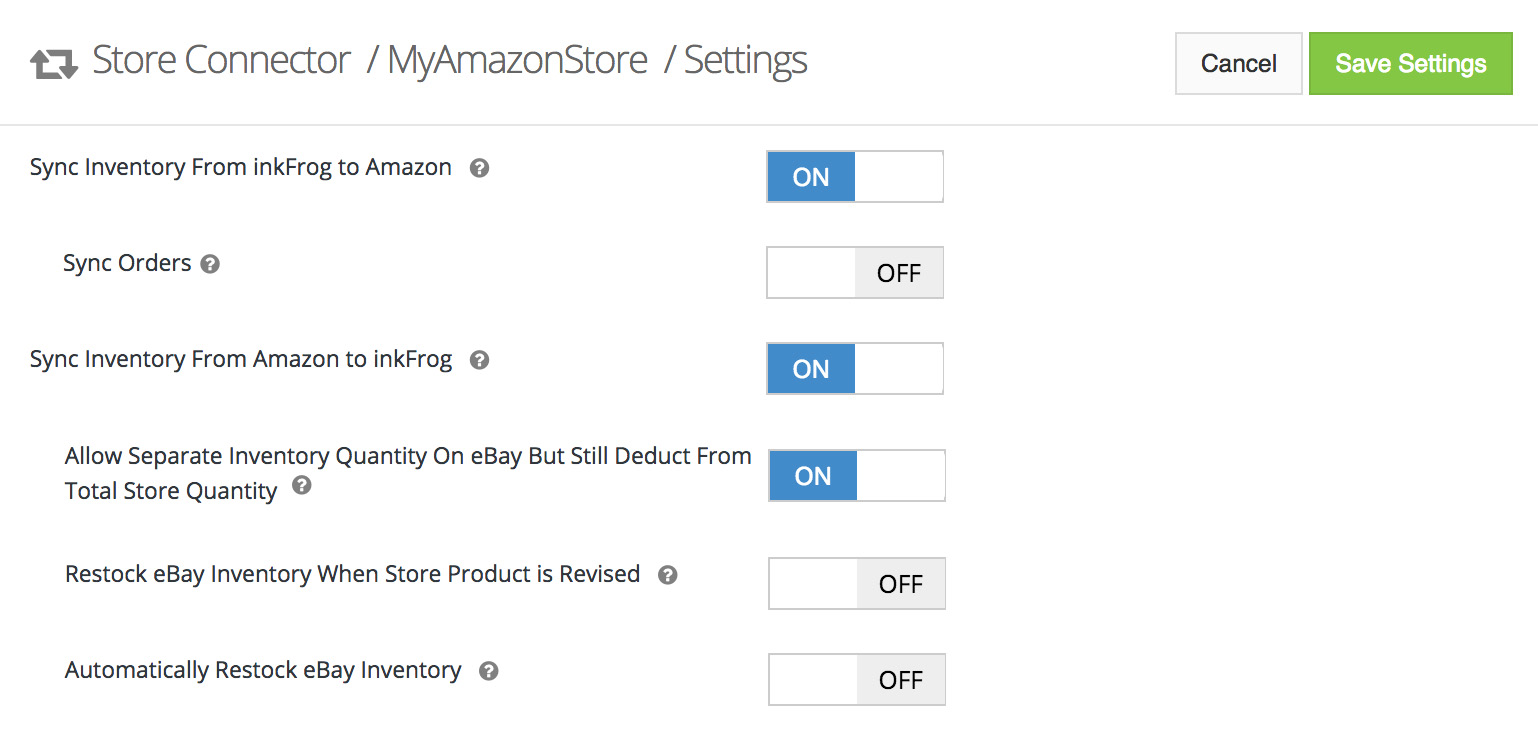Click the Sync Orders help icon
This screenshot has width=1538, height=733.
210,265
